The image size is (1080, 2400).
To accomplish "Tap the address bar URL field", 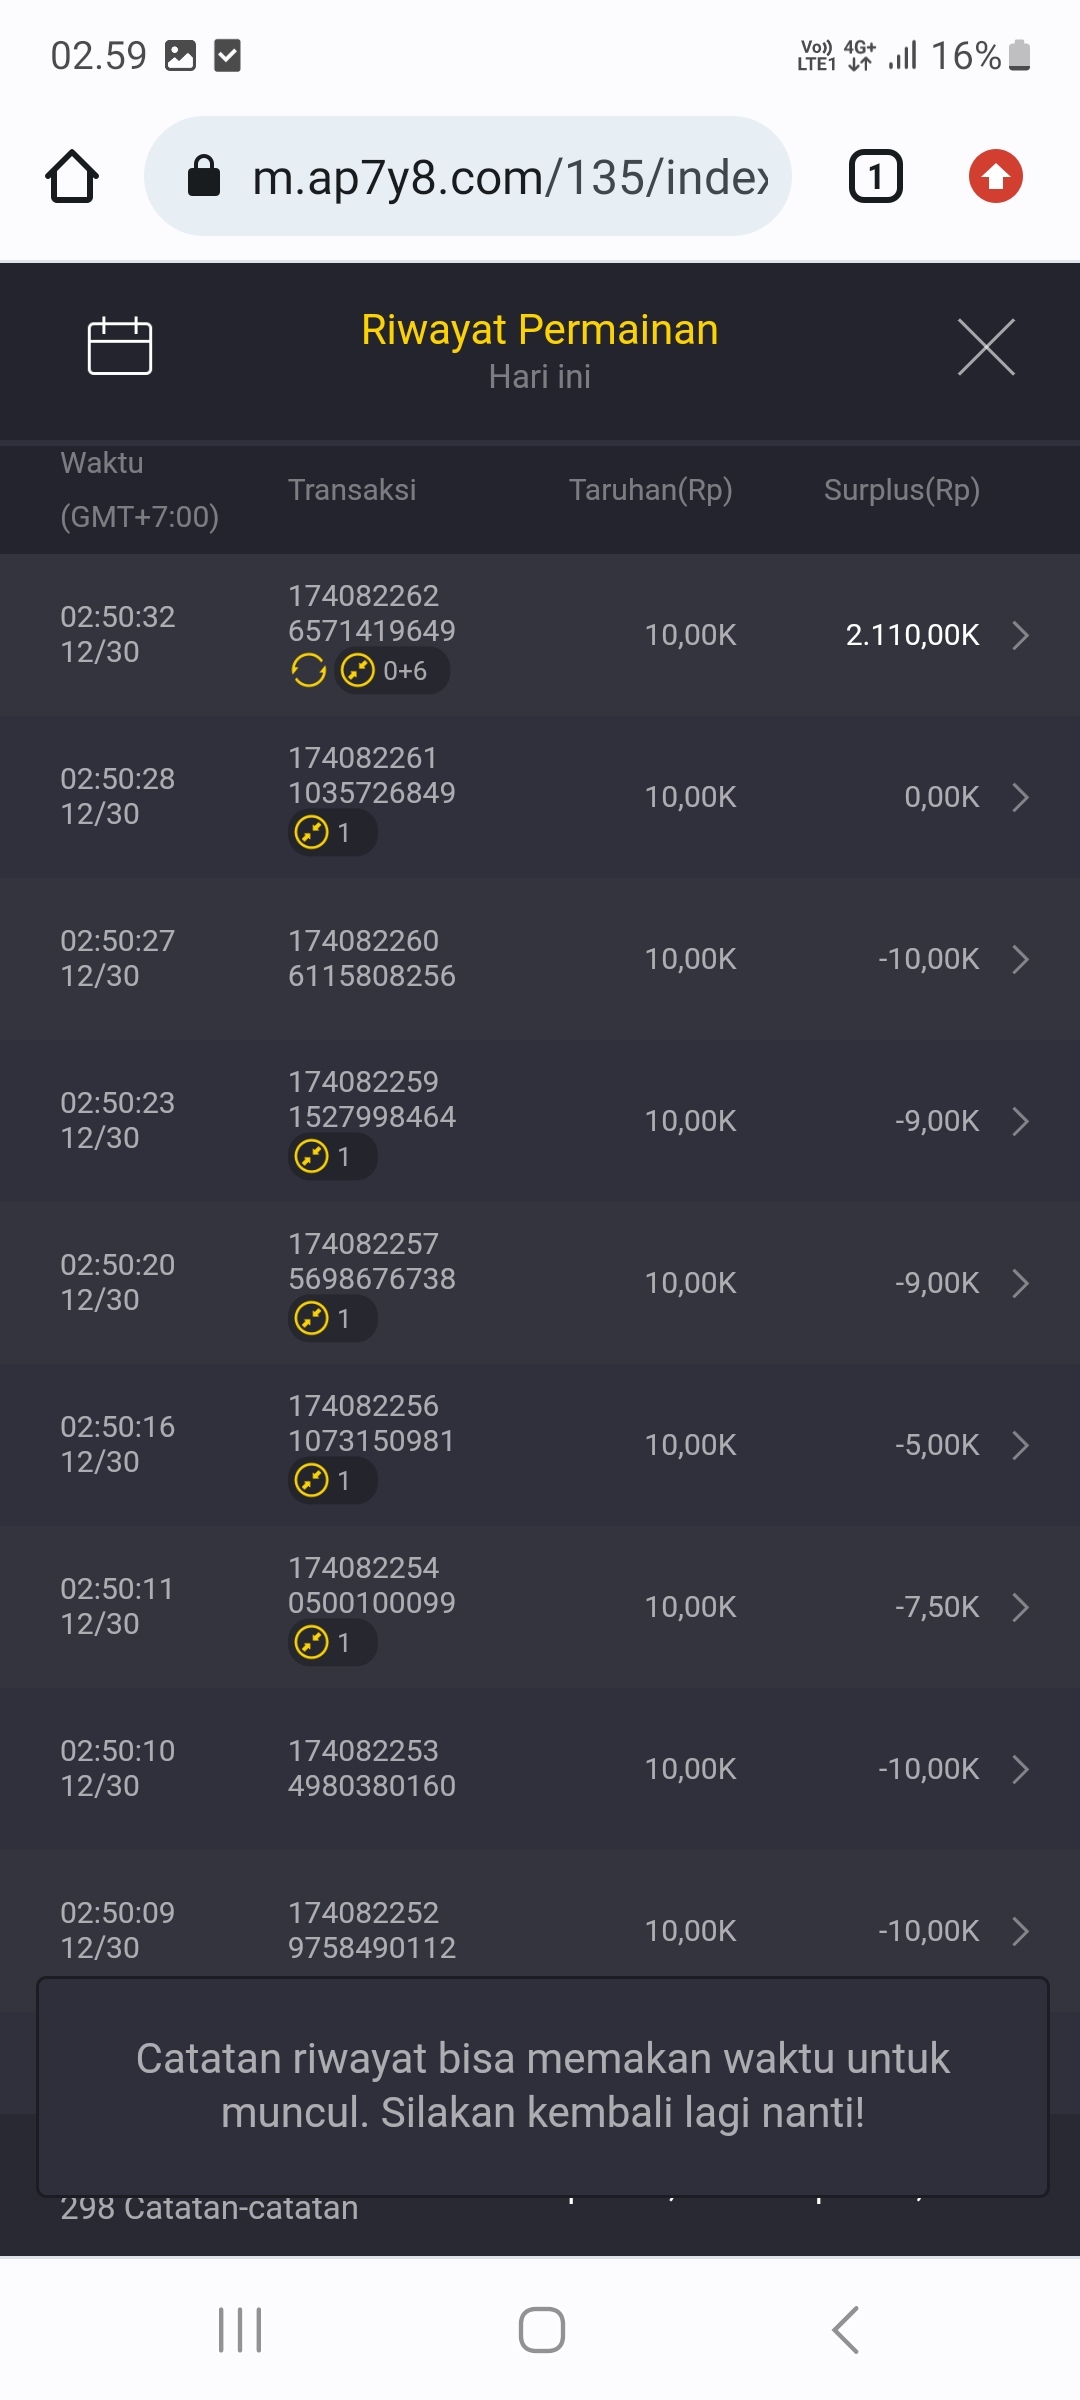I will click(x=510, y=177).
